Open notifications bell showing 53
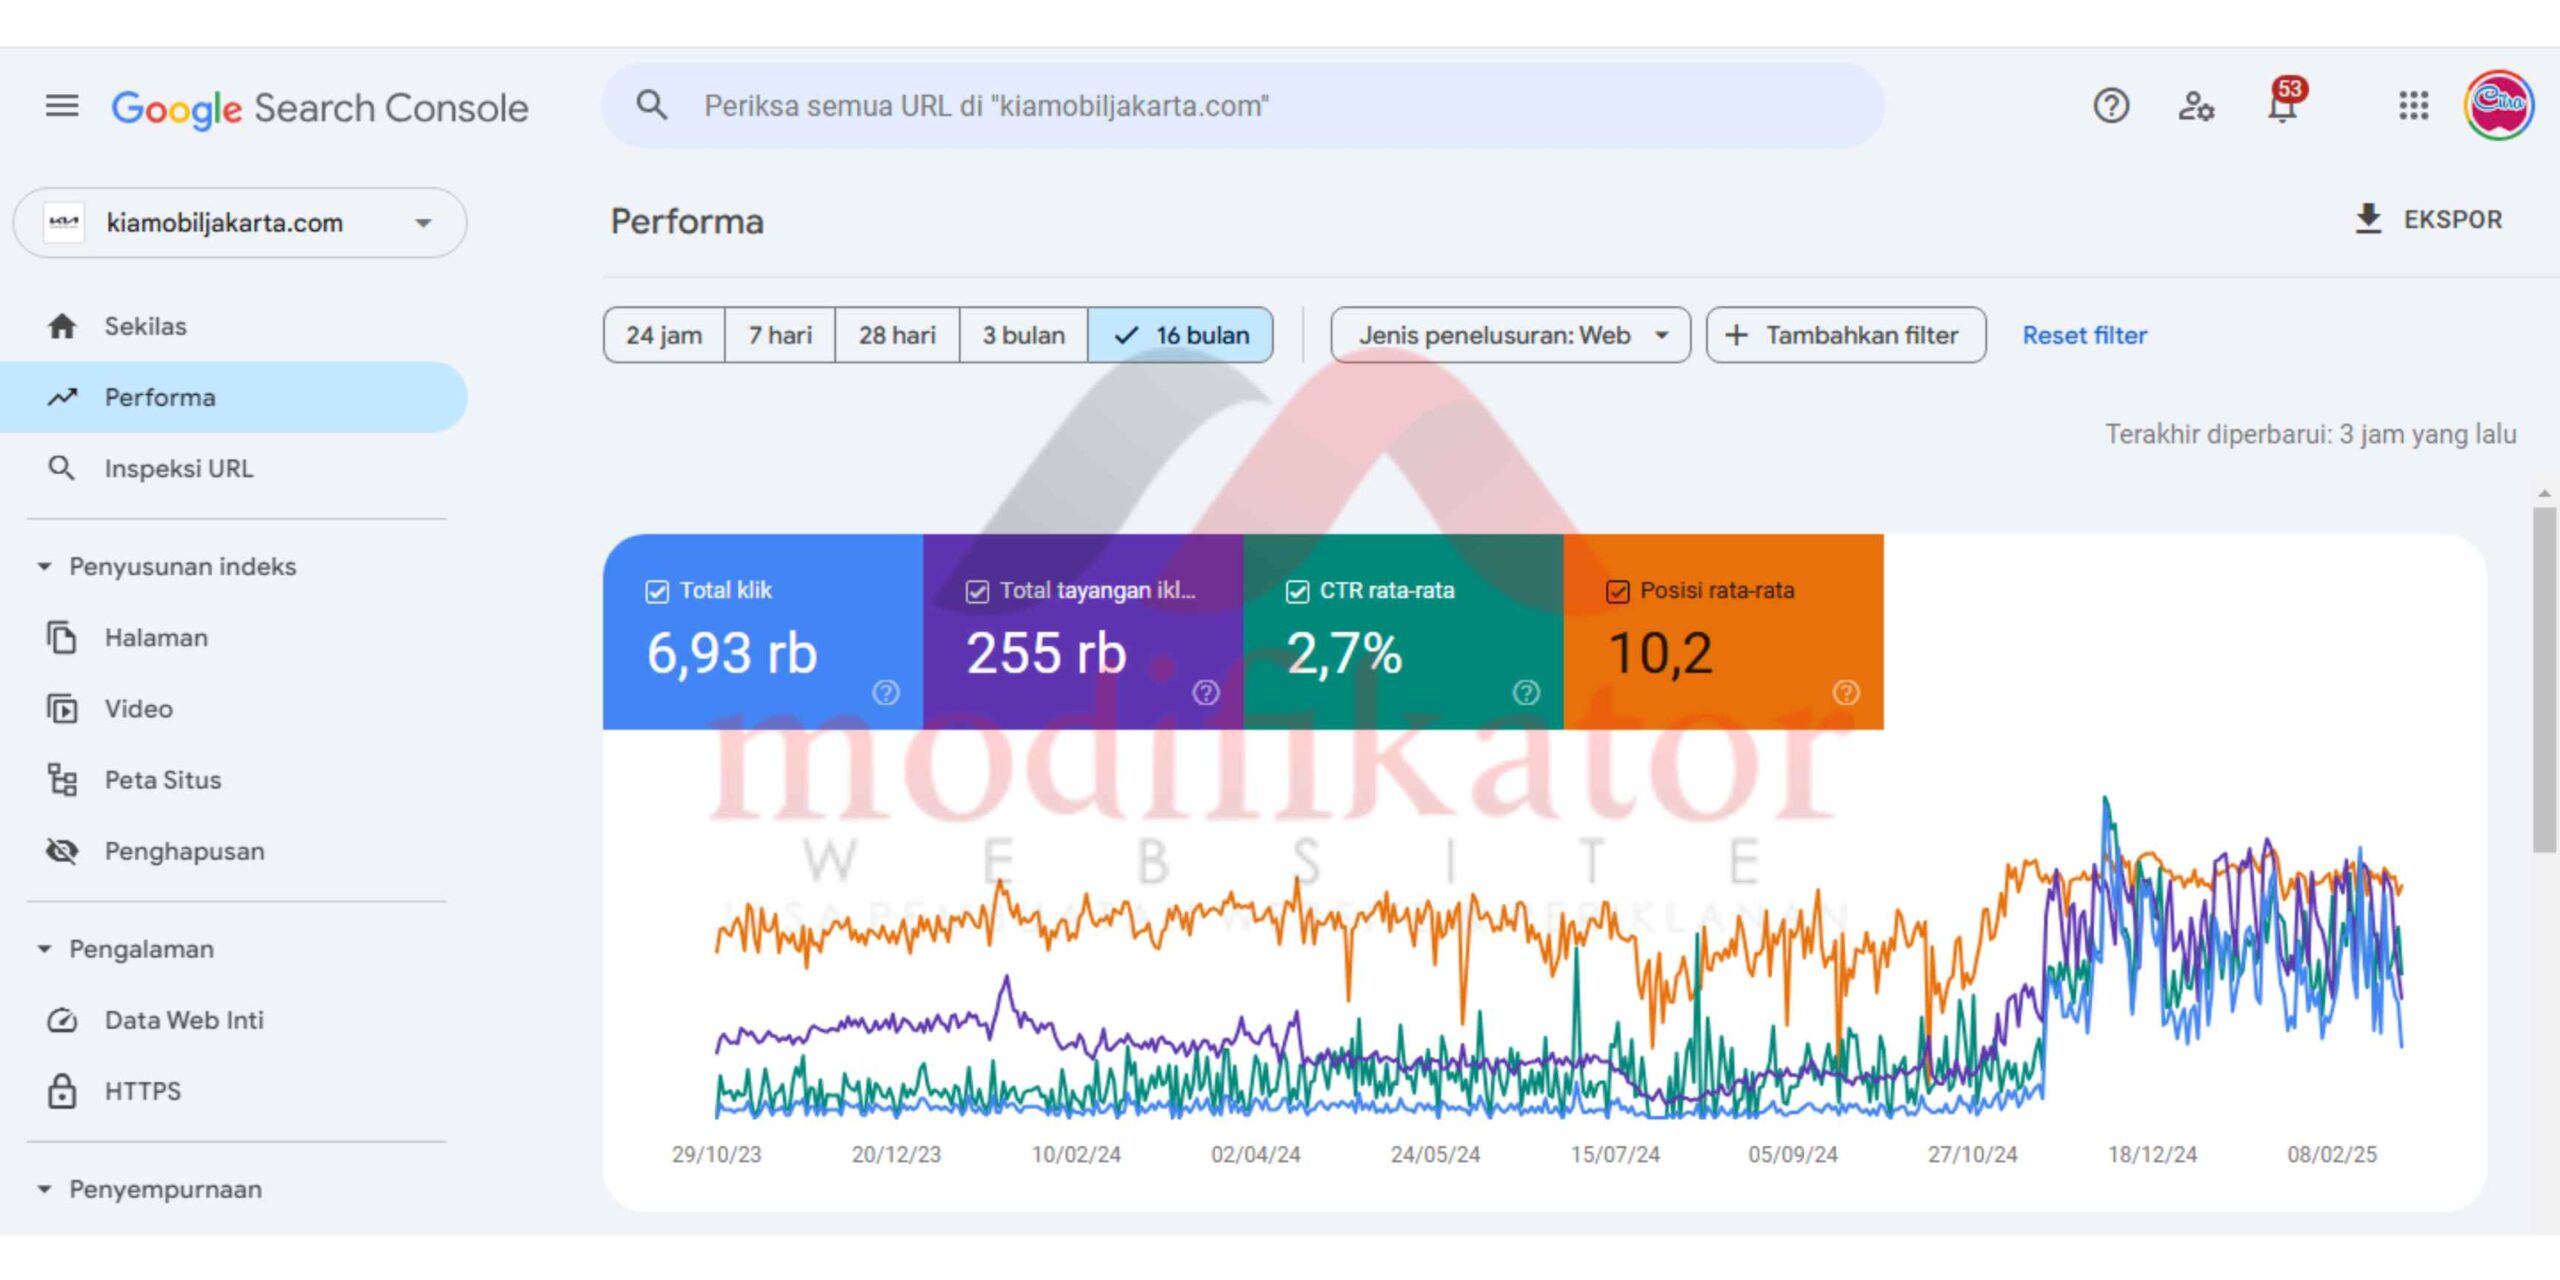 pos(2284,102)
